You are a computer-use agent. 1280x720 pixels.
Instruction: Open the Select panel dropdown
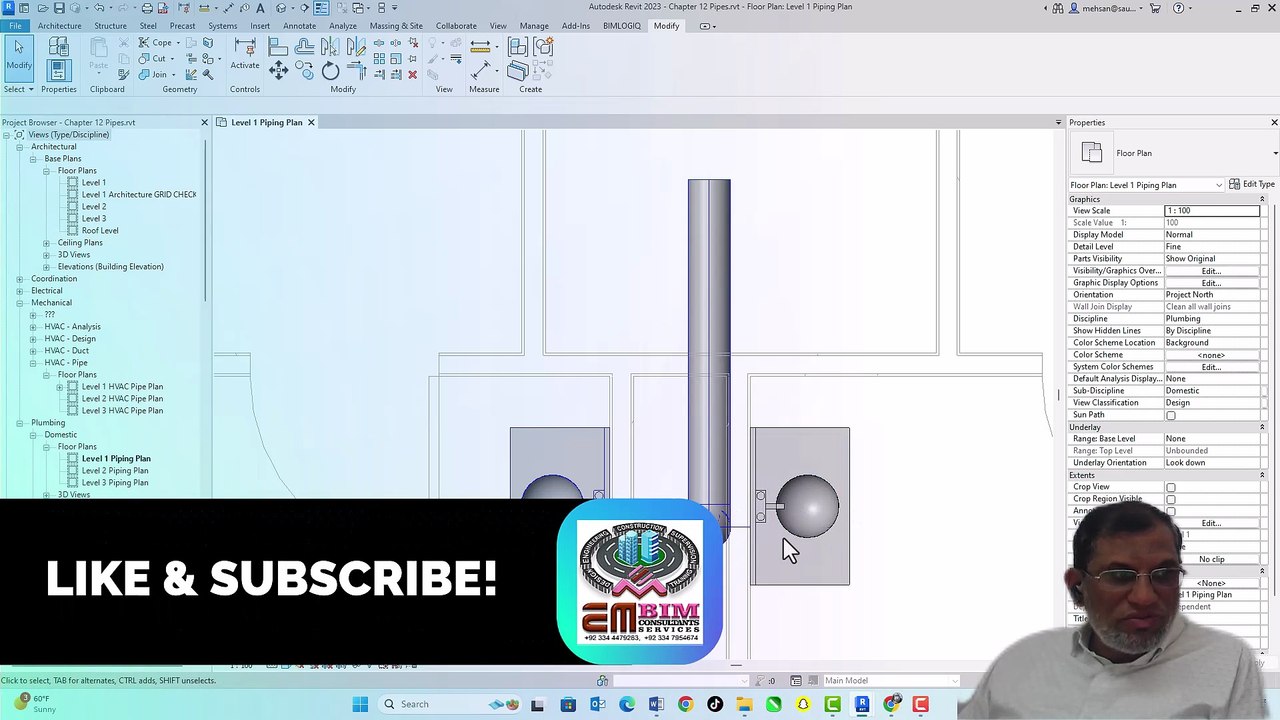pyautogui.click(x=18, y=89)
